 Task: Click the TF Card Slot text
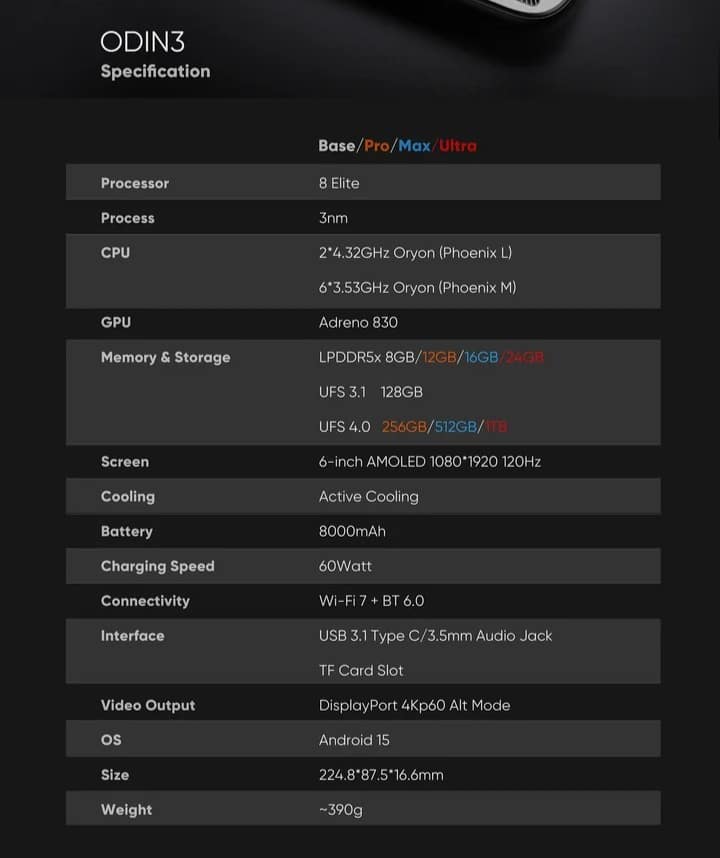361,670
